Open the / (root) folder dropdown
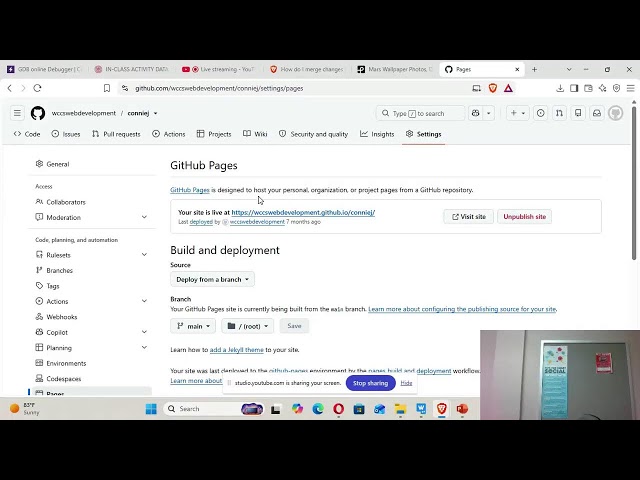The width and height of the screenshot is (640, 480). tap(248, 326)
